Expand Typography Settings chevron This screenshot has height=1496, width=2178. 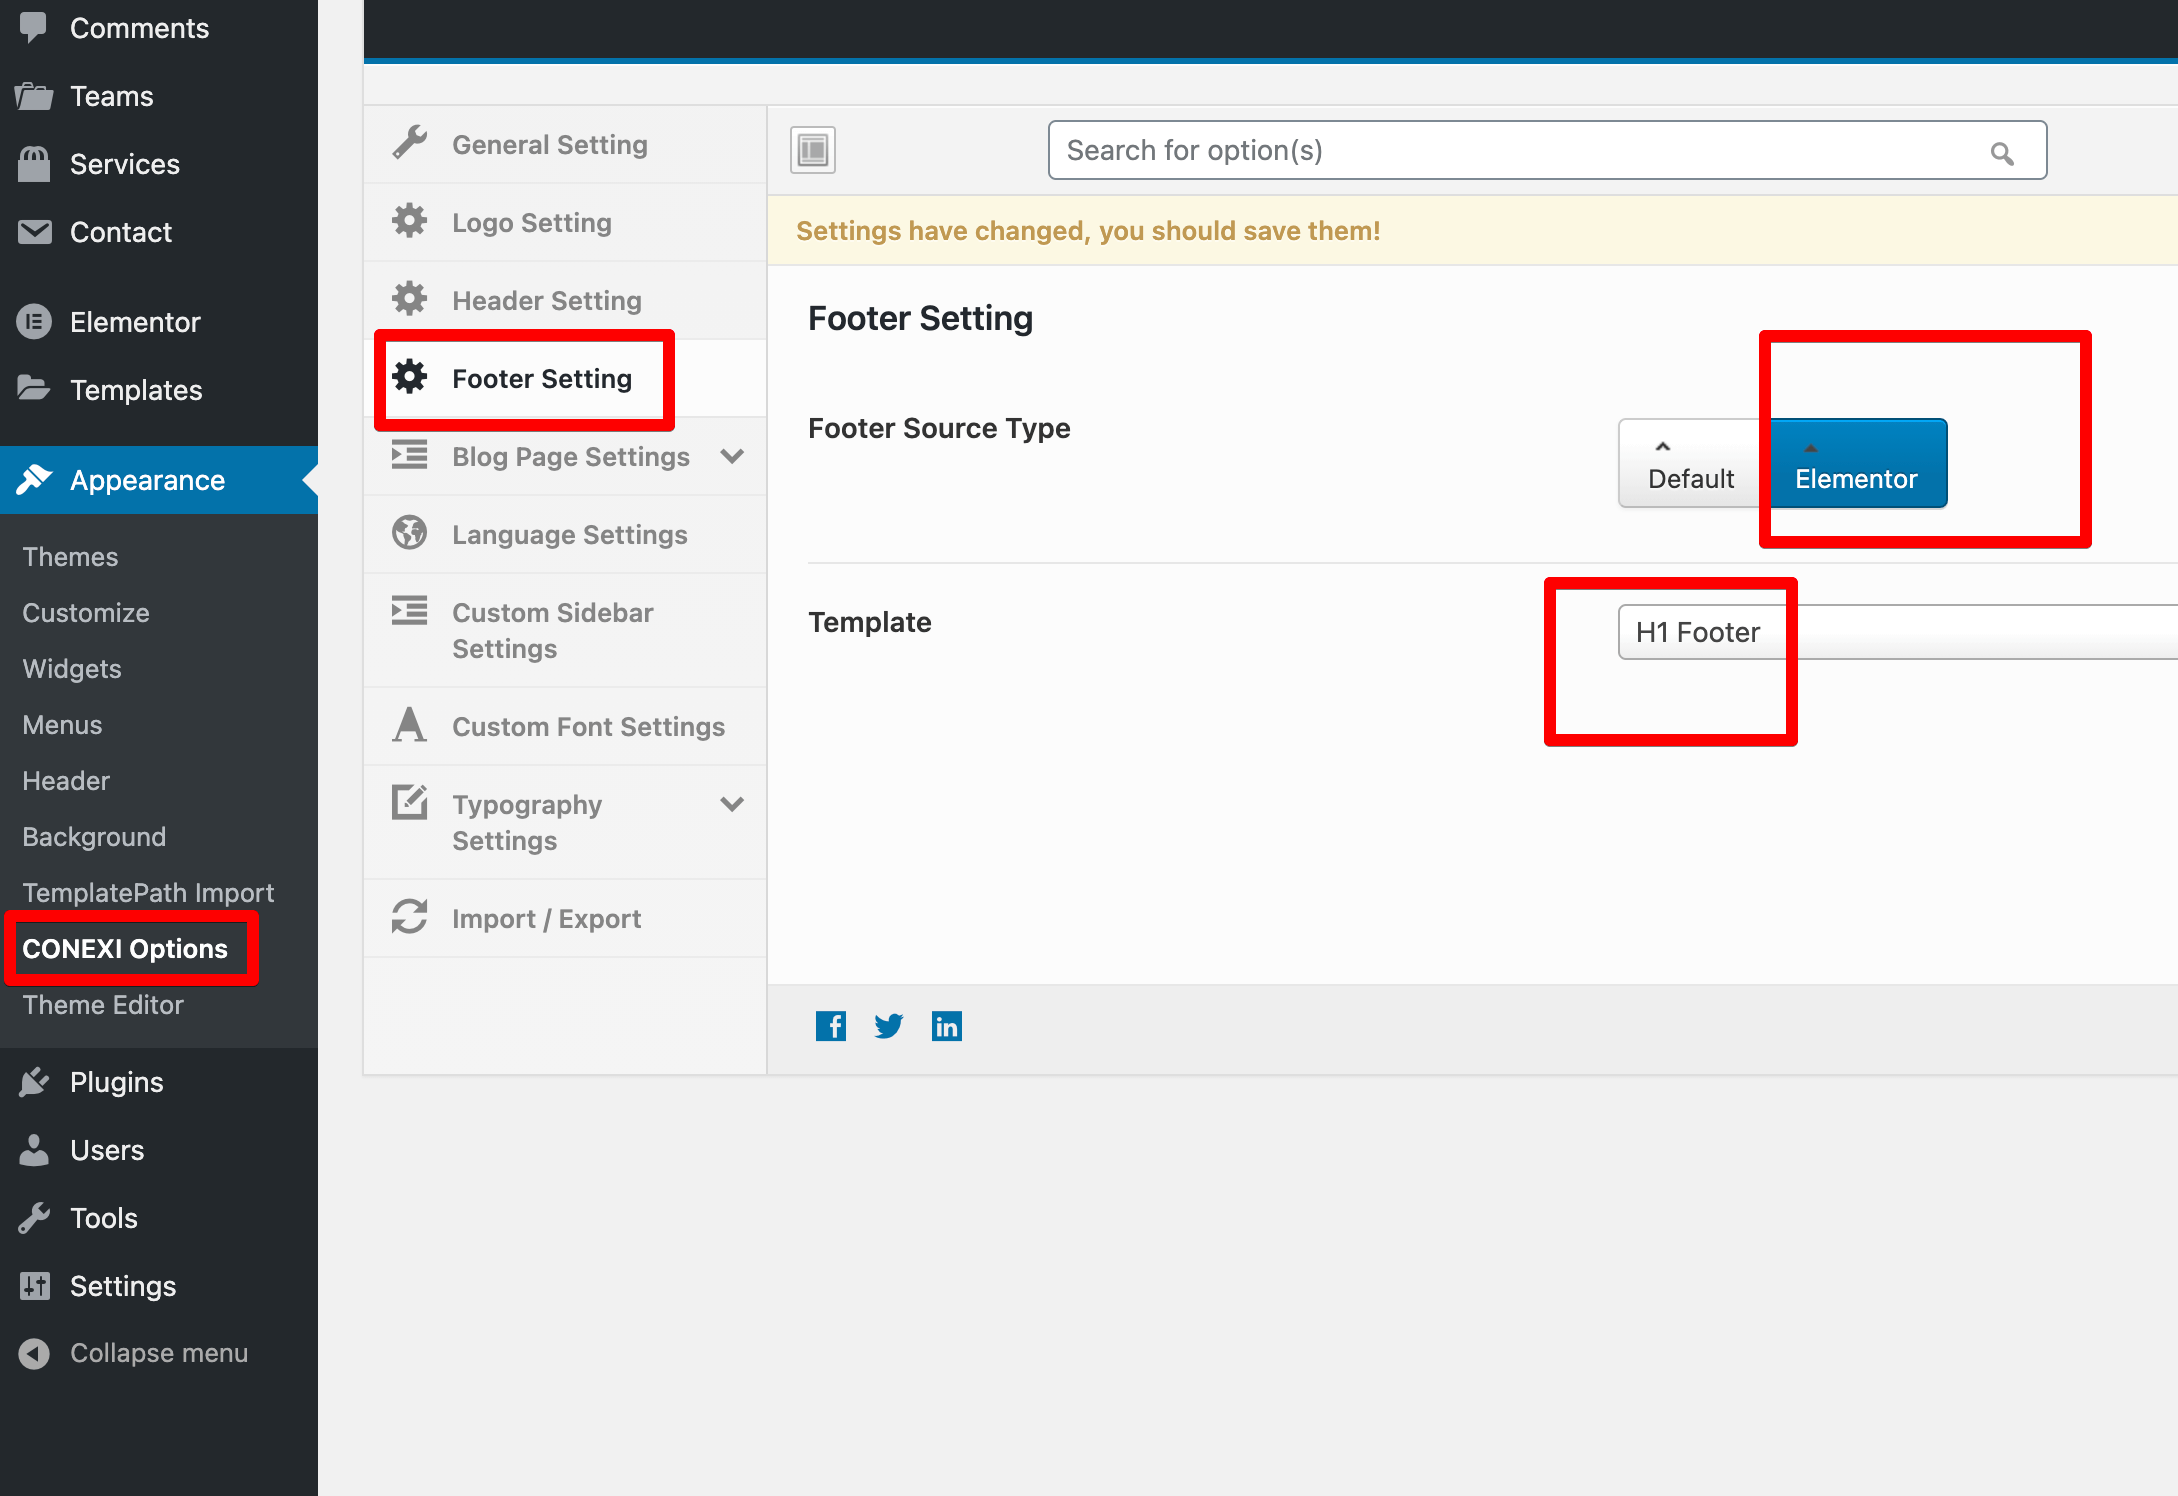pos(732,804)
